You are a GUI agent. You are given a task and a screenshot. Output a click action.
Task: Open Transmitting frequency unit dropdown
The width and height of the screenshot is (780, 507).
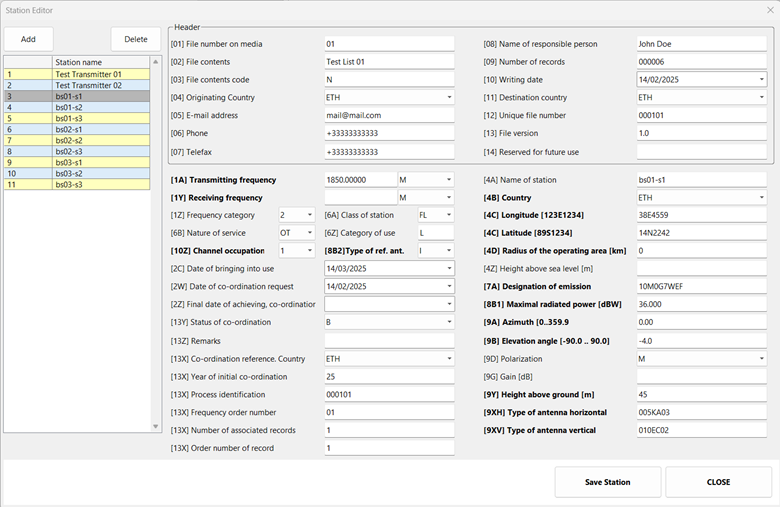(449, 180)
